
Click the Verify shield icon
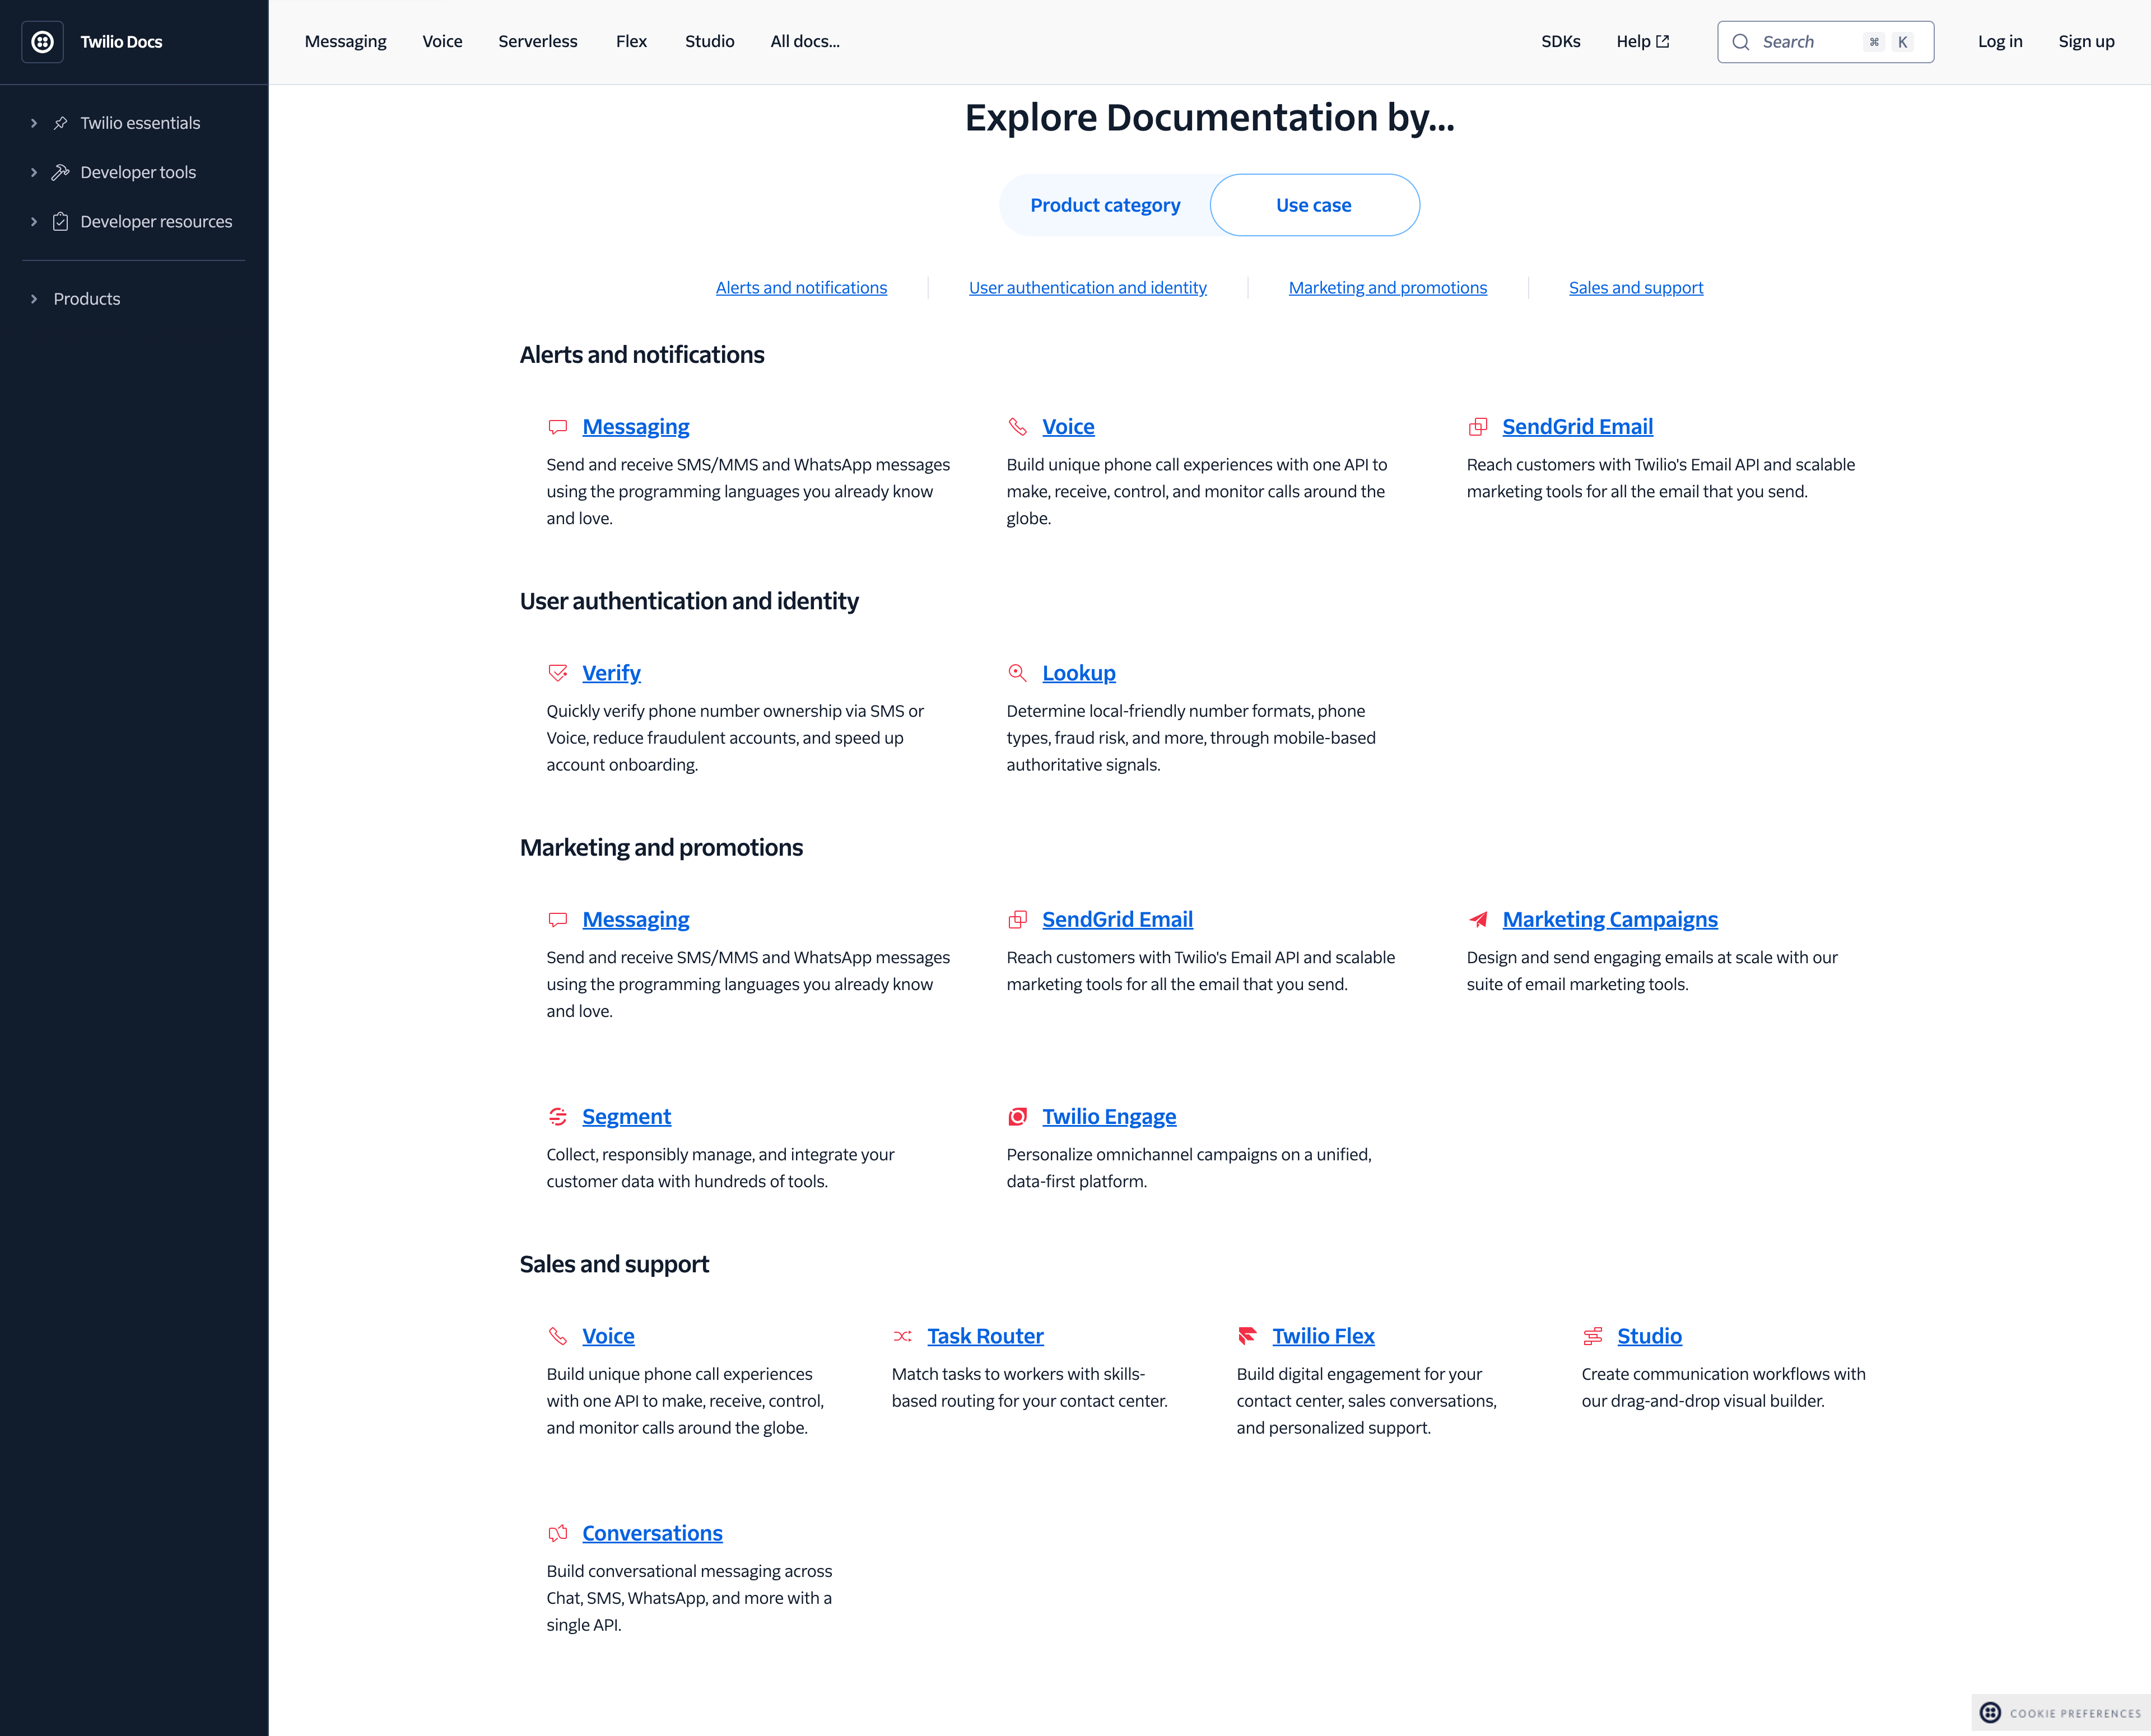click(557, 673)
